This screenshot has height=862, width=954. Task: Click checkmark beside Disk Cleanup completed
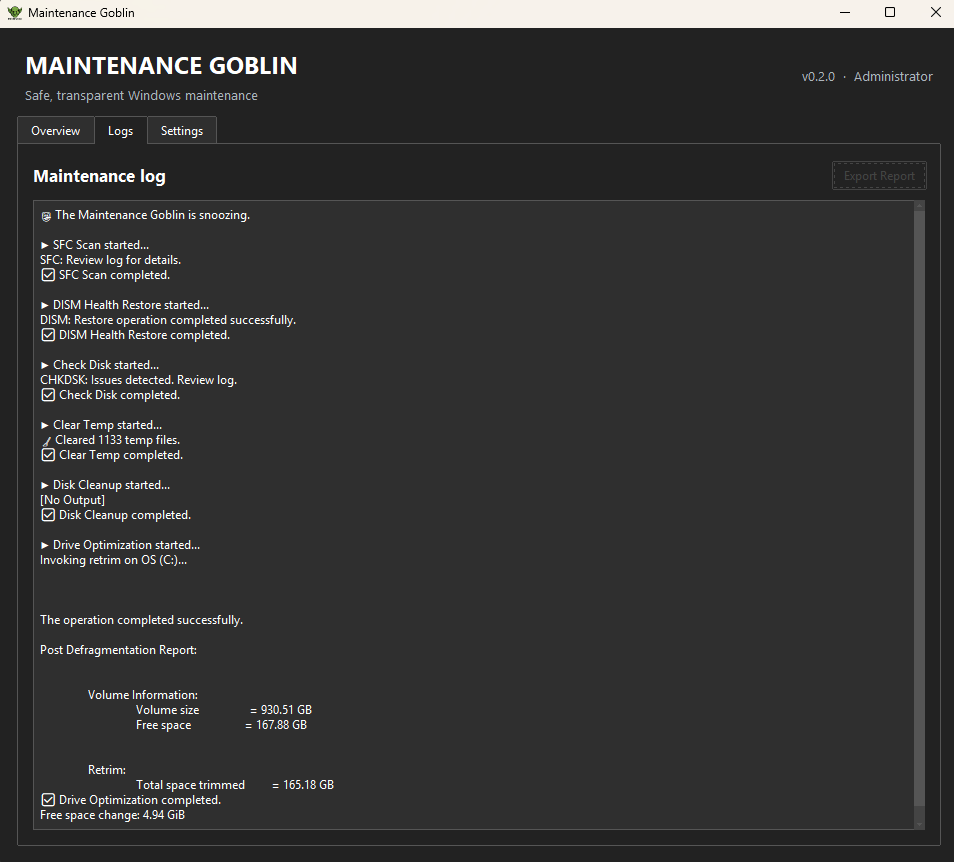(48, 515)
